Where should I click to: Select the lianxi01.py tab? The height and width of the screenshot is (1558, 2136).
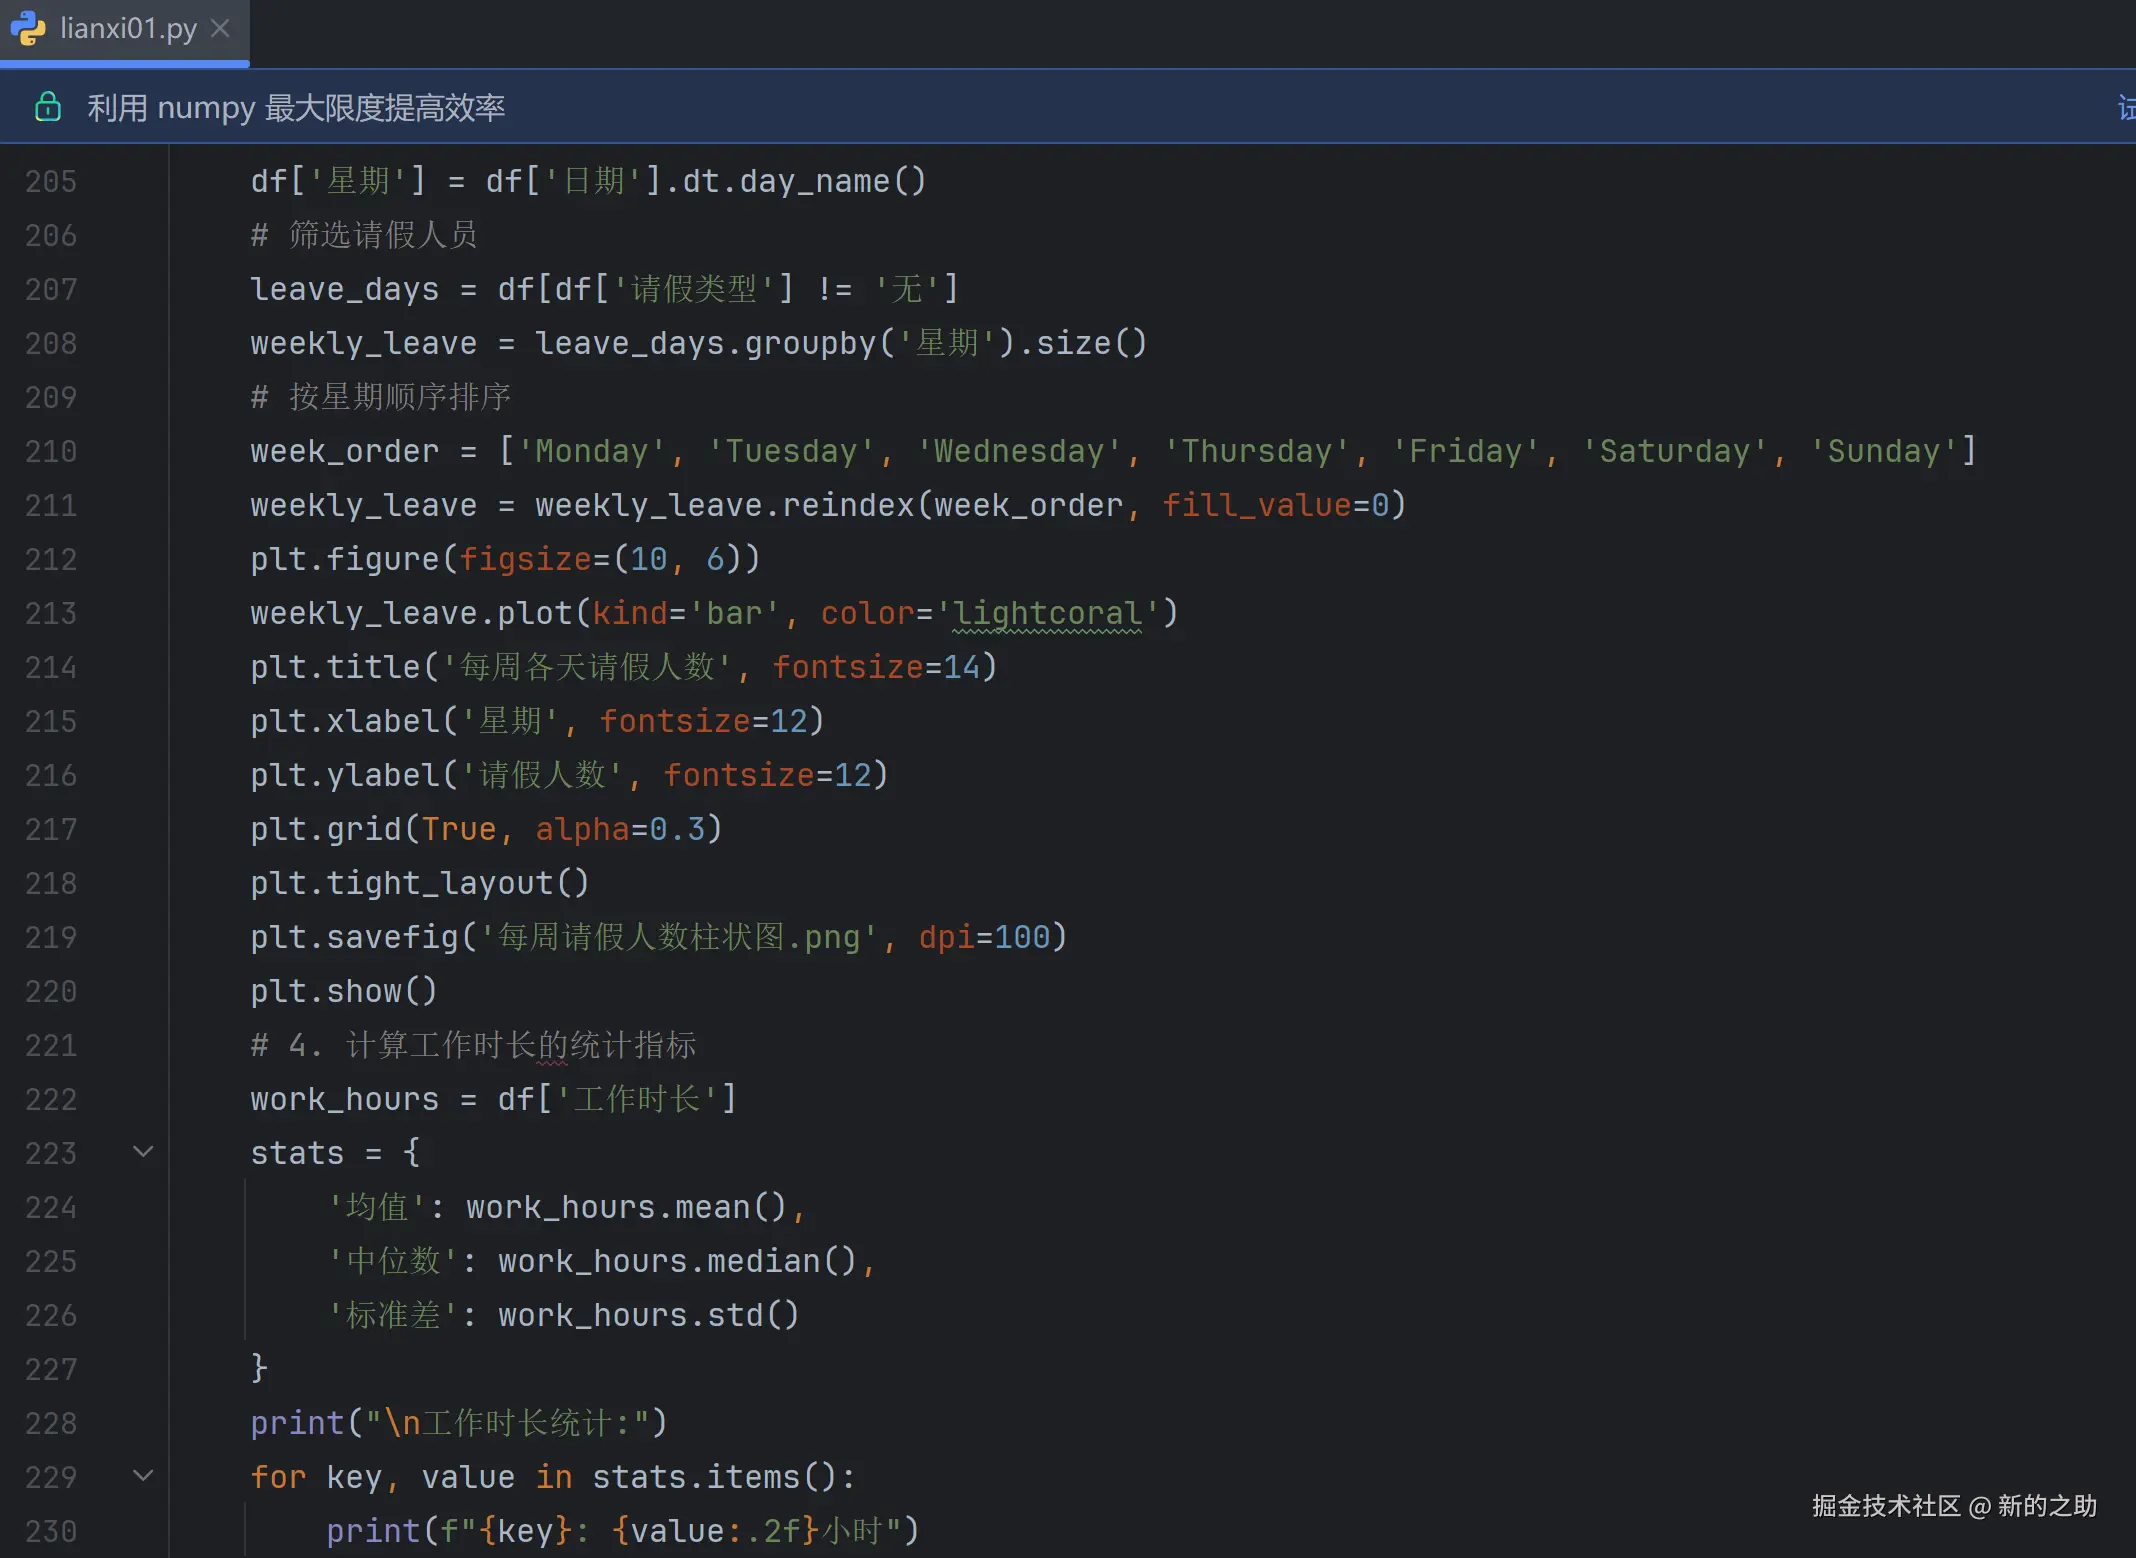coord(128,29)
